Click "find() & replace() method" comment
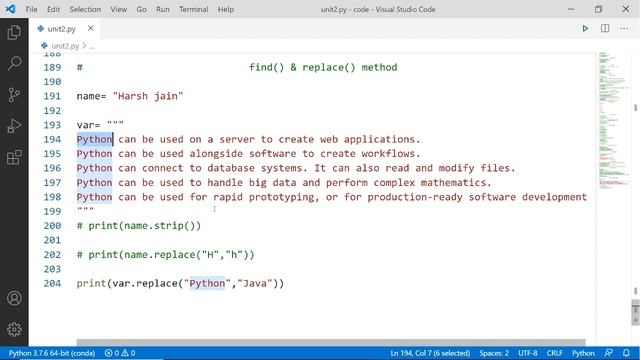 [x=323, y=67]
